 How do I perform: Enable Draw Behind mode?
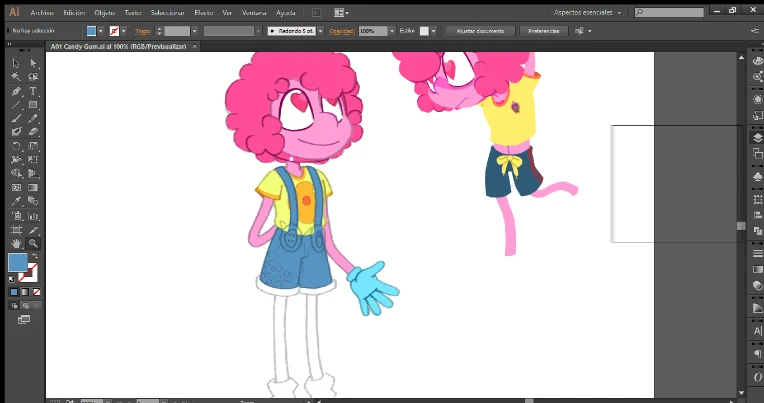click(25, 306)
